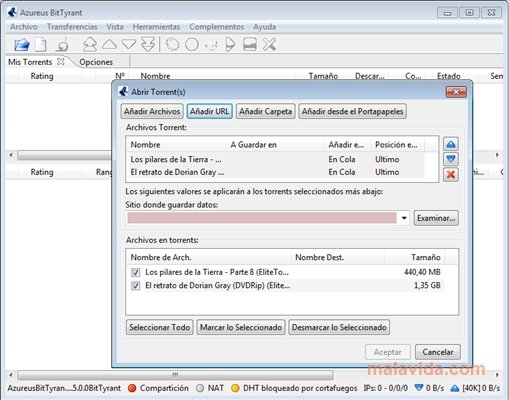Click Desmarcar lo Seleccionado button
The image size is (509, 400).
click(339, 327)
